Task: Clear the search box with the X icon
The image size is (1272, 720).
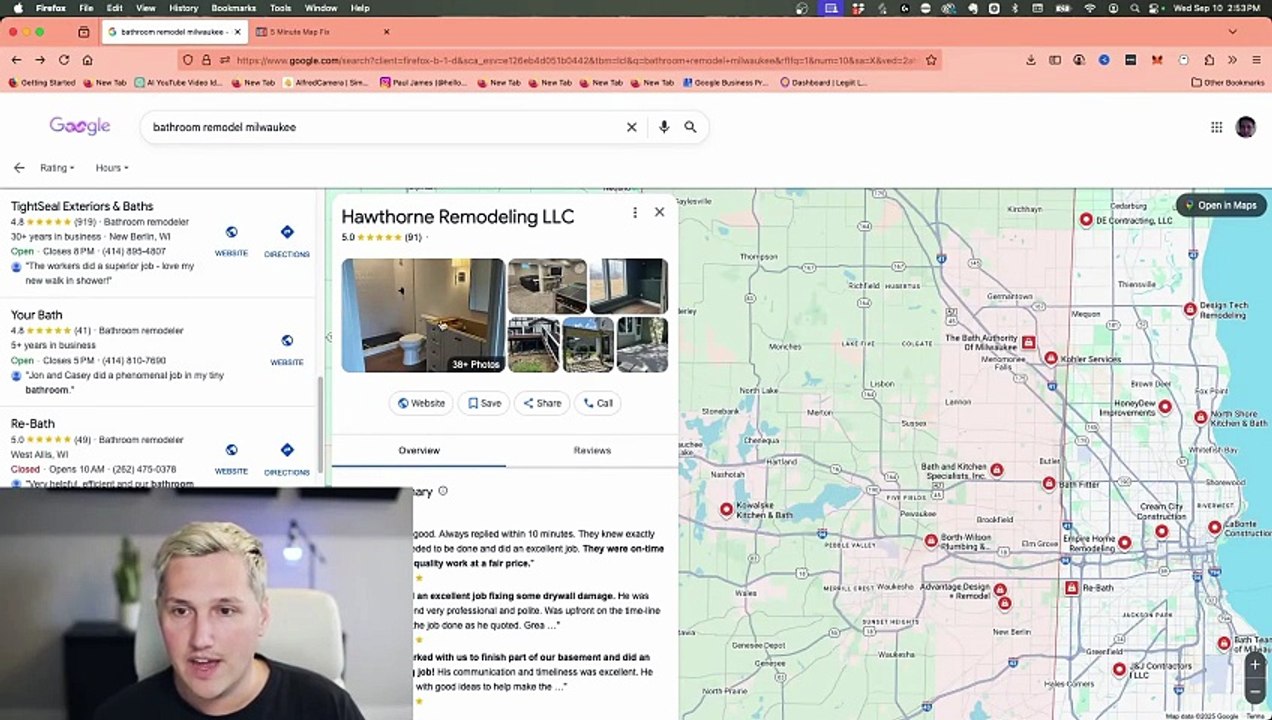Action: point(631,127)
